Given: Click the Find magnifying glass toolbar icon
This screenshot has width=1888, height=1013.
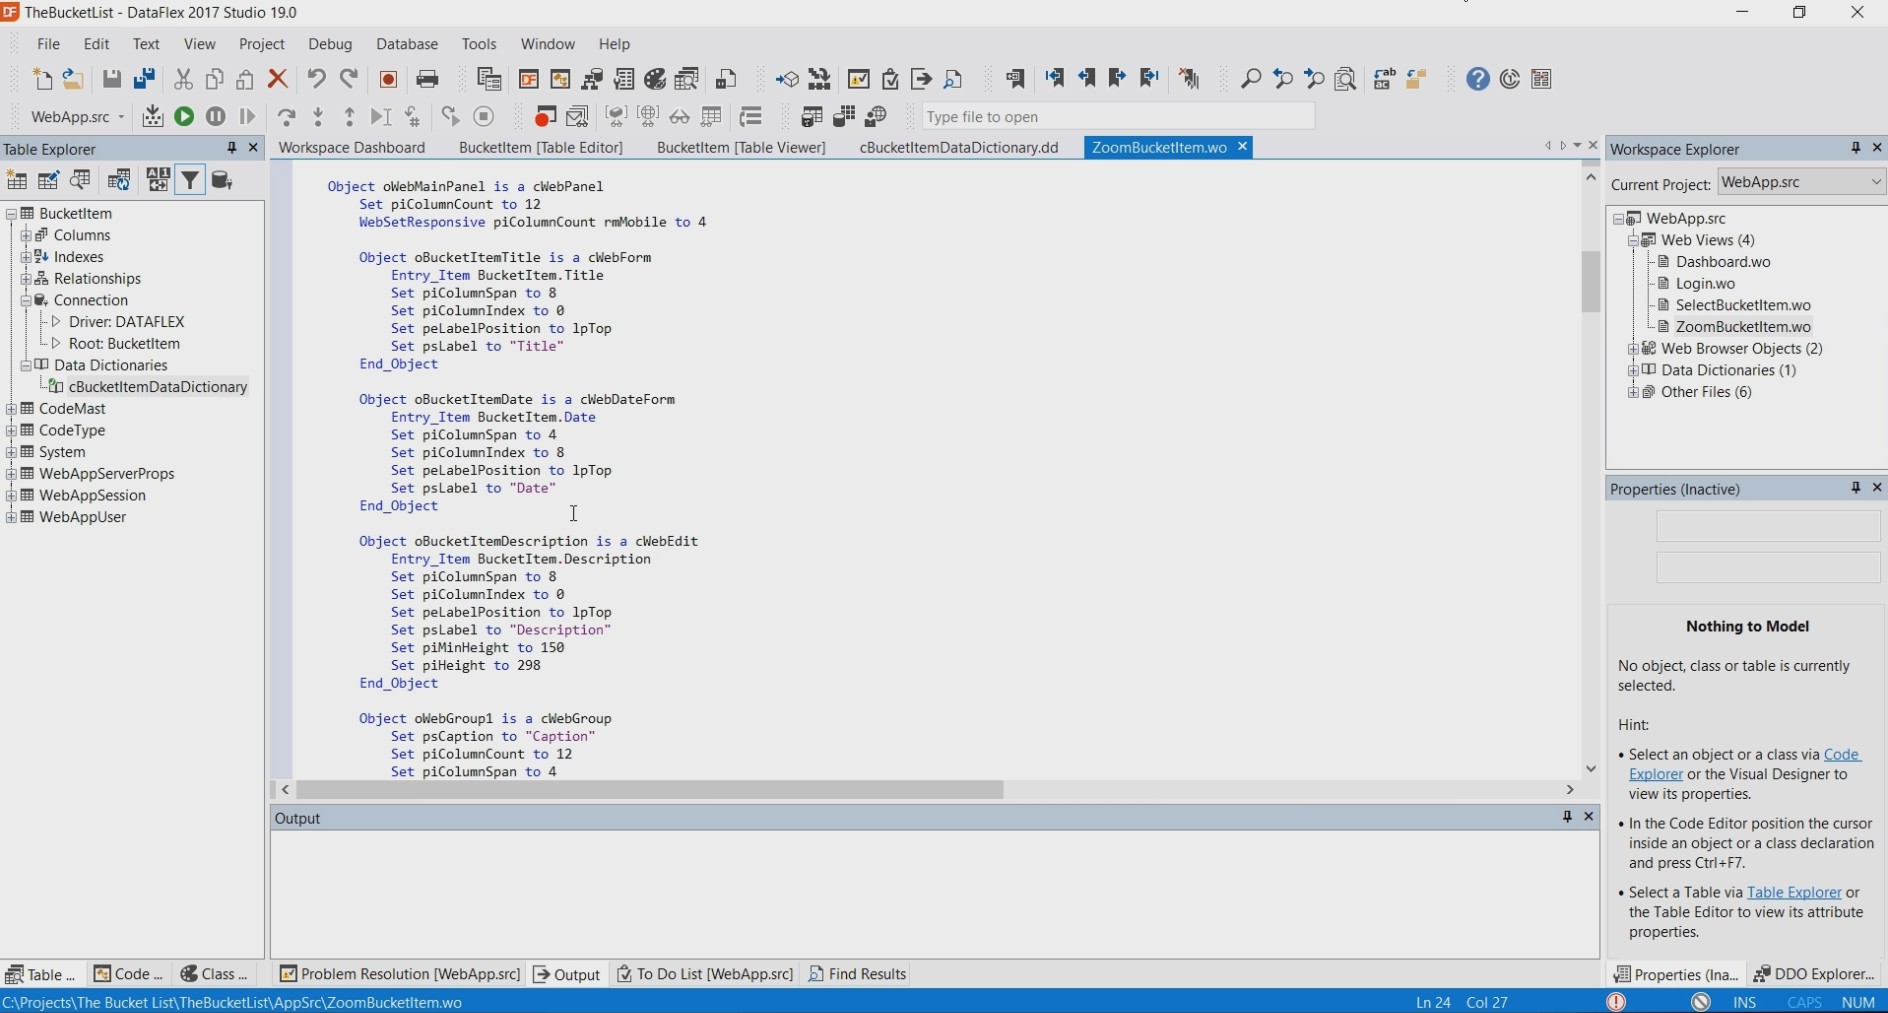Looking at the screenshot, I should 1250,80.
